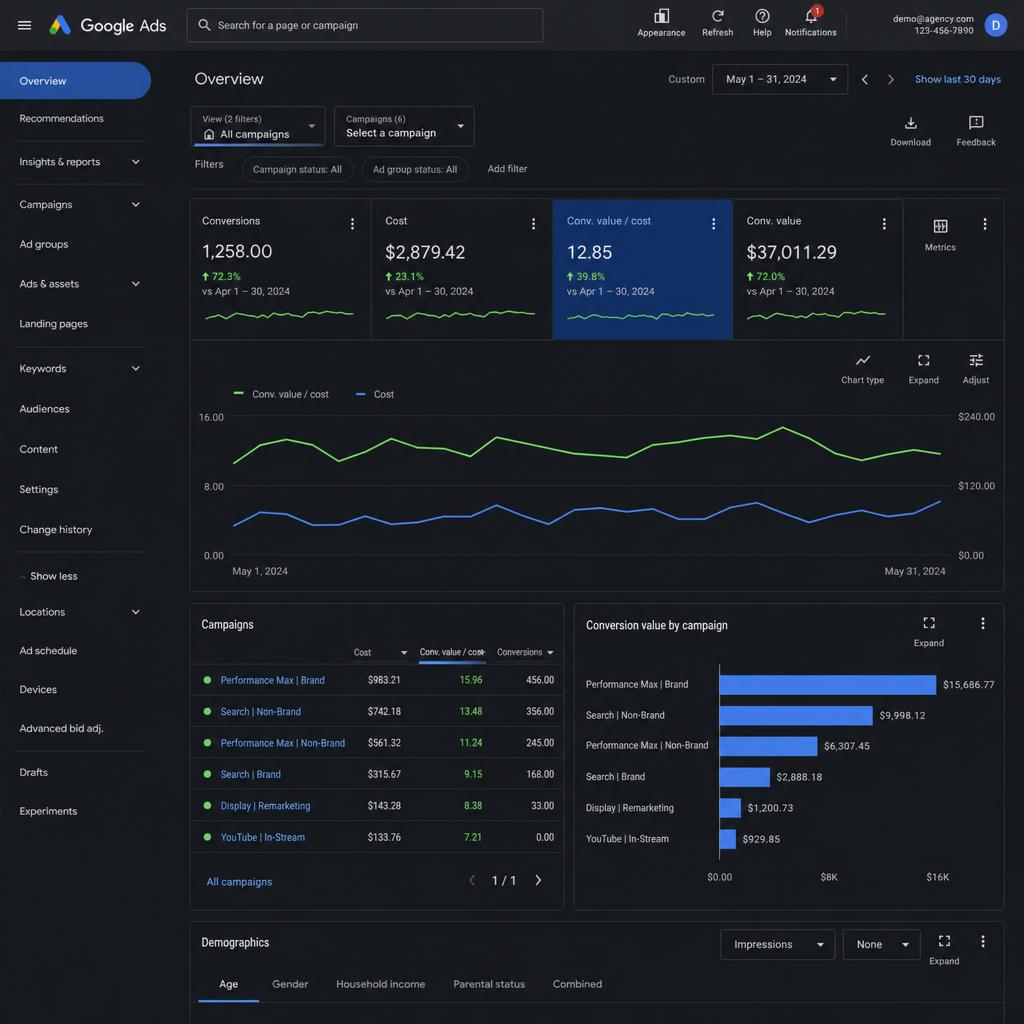Click the Performance Max | Brand value bar
This screenshot has width=1024, height=1024.
pyautogui.click(x=827, y=684)
